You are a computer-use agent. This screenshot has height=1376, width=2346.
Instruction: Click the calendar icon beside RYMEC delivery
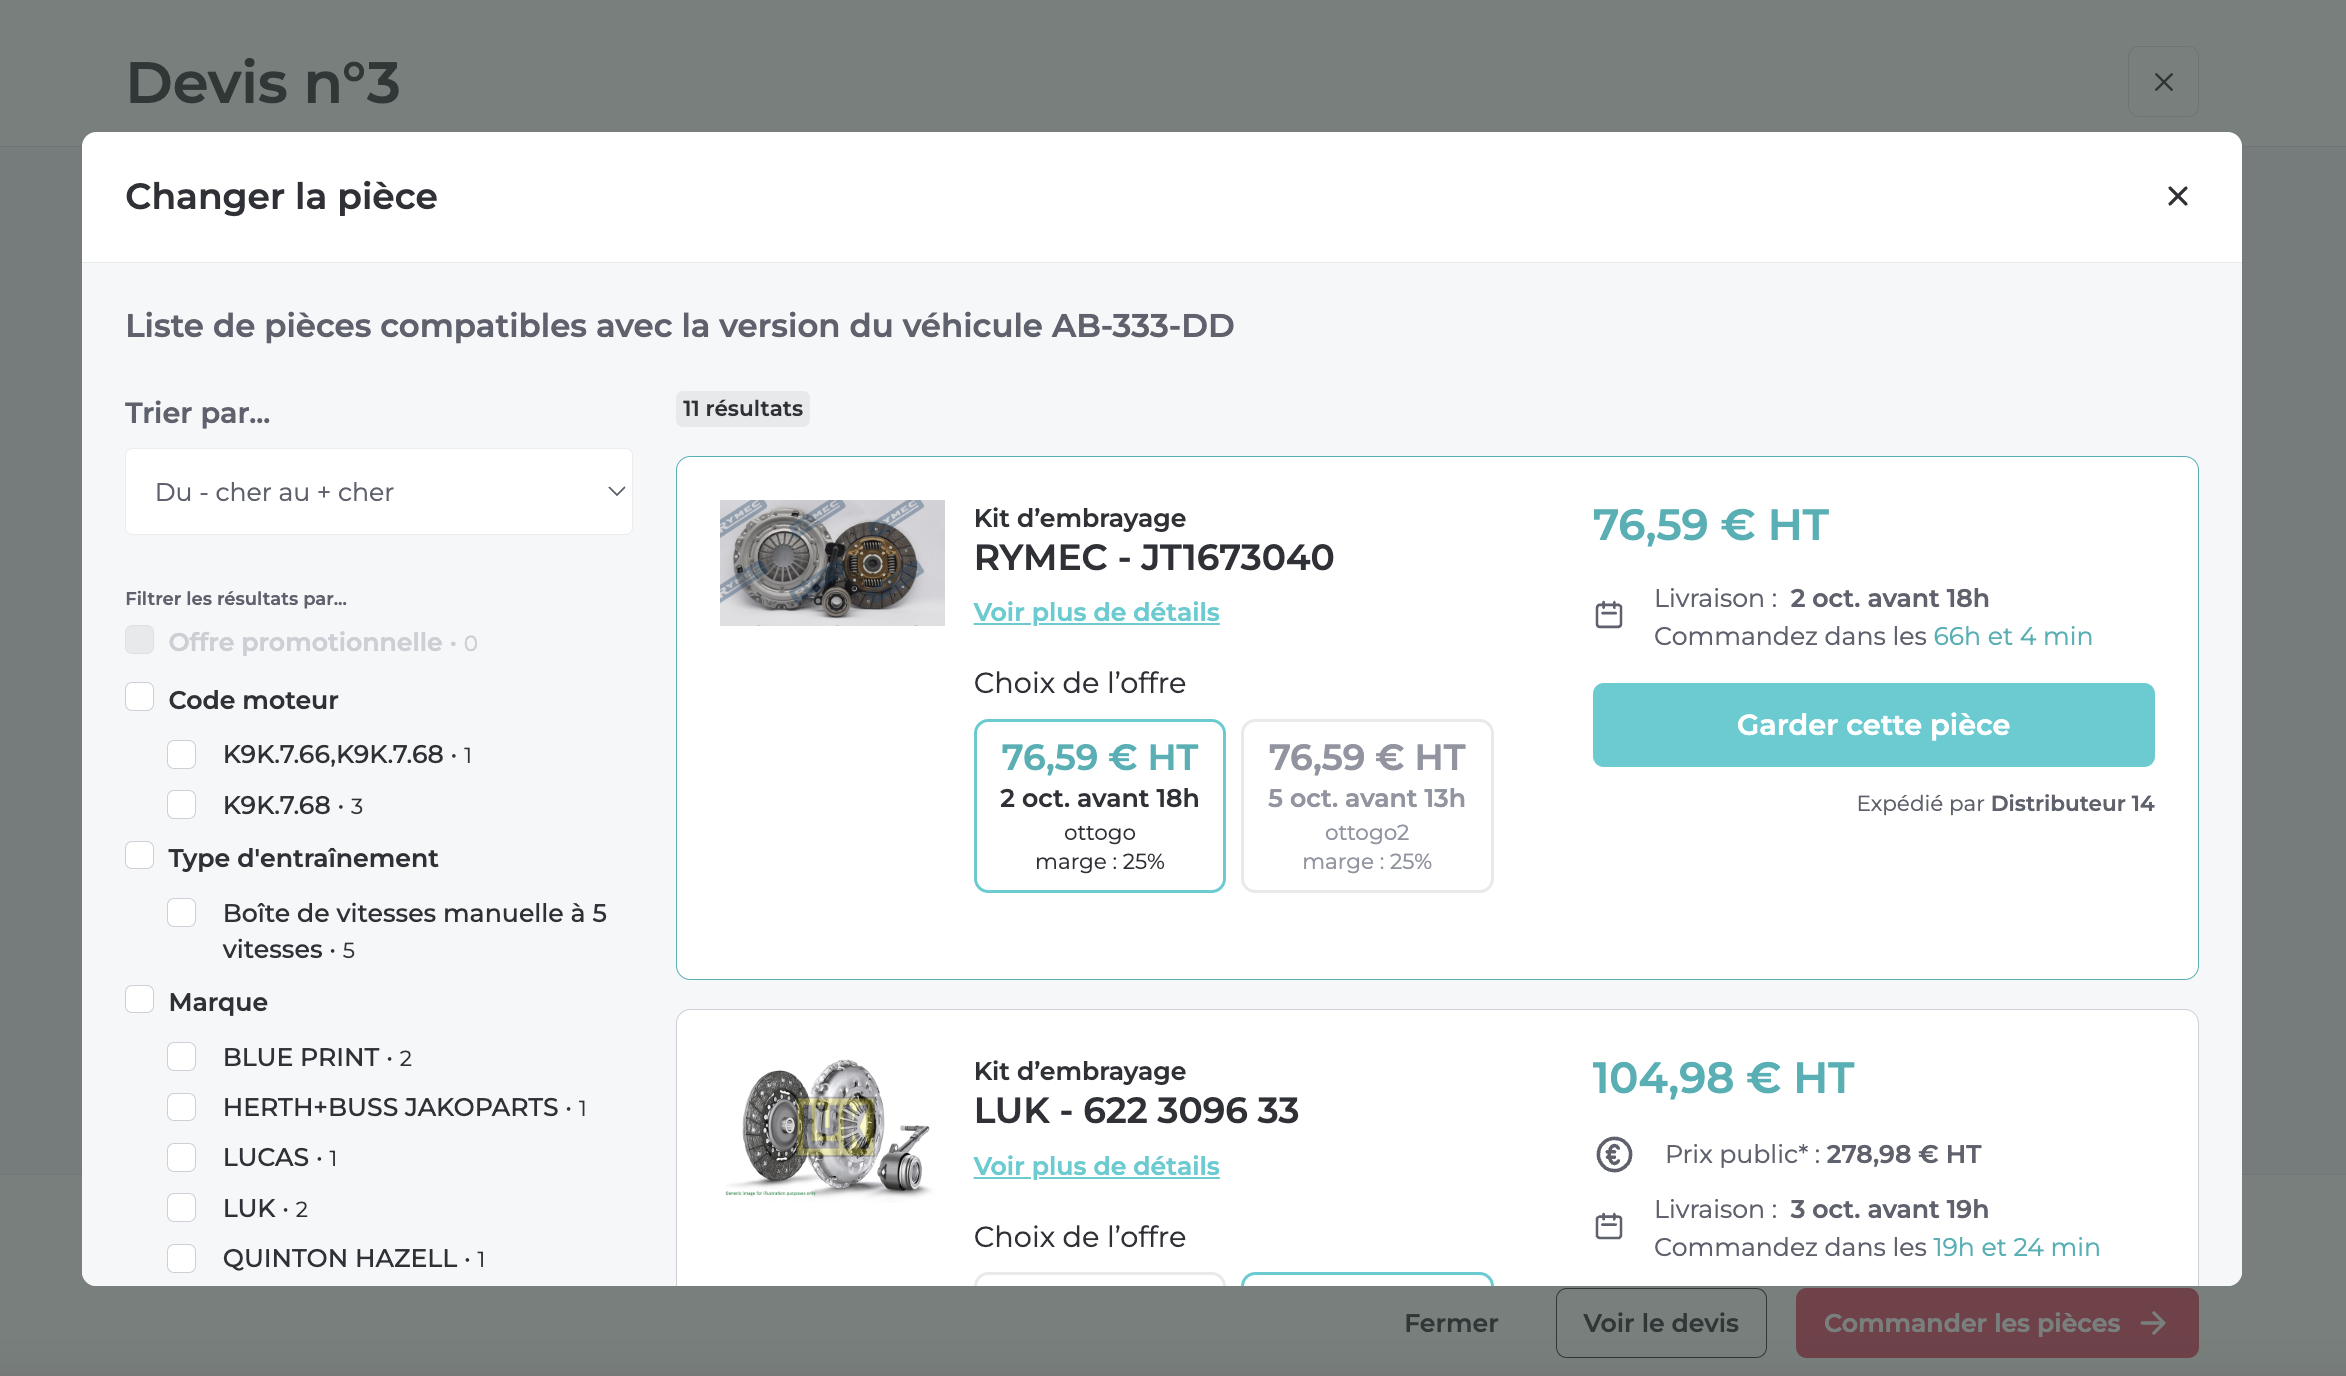coord(1608,615)
